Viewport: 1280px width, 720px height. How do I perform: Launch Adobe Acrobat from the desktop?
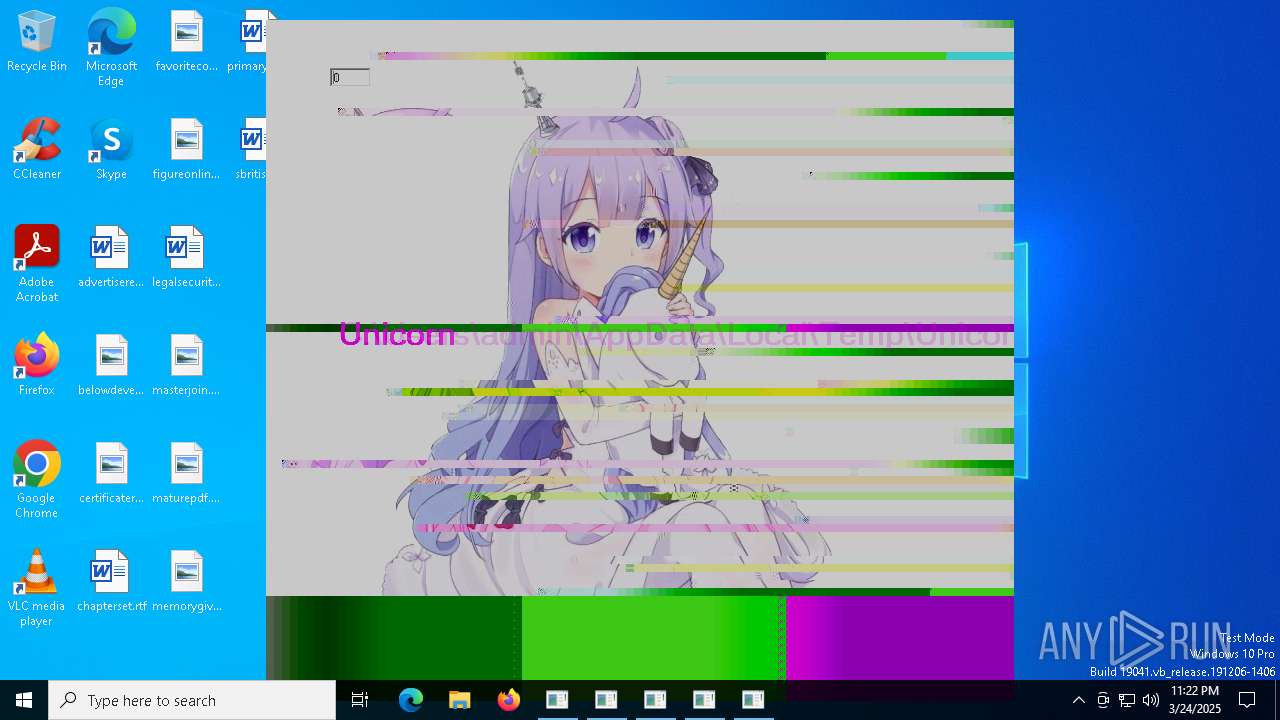(x=37, y=264)
